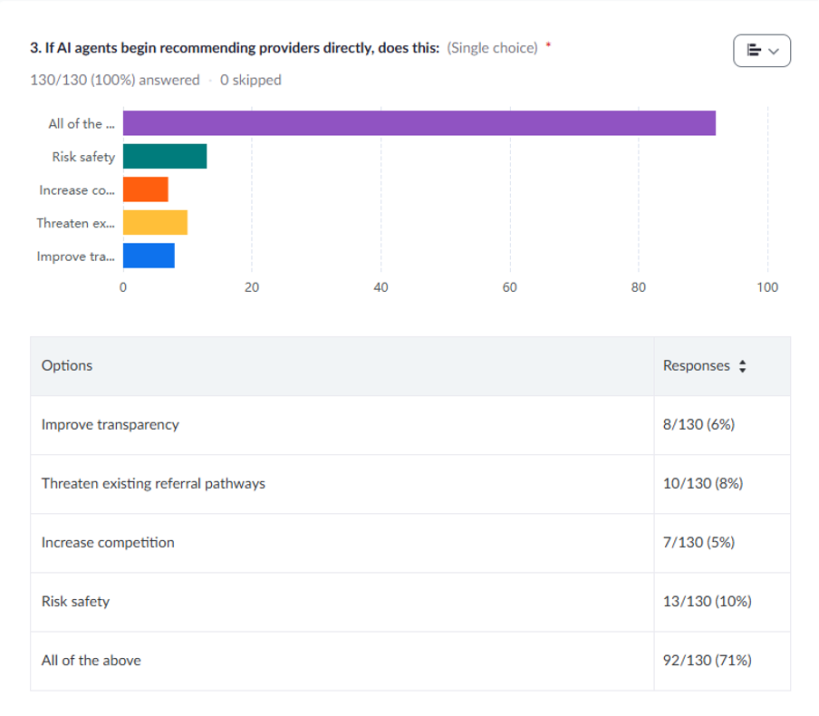
Task: Select the yellow Threaten existing referral bar
Action: tap(155, 222)
